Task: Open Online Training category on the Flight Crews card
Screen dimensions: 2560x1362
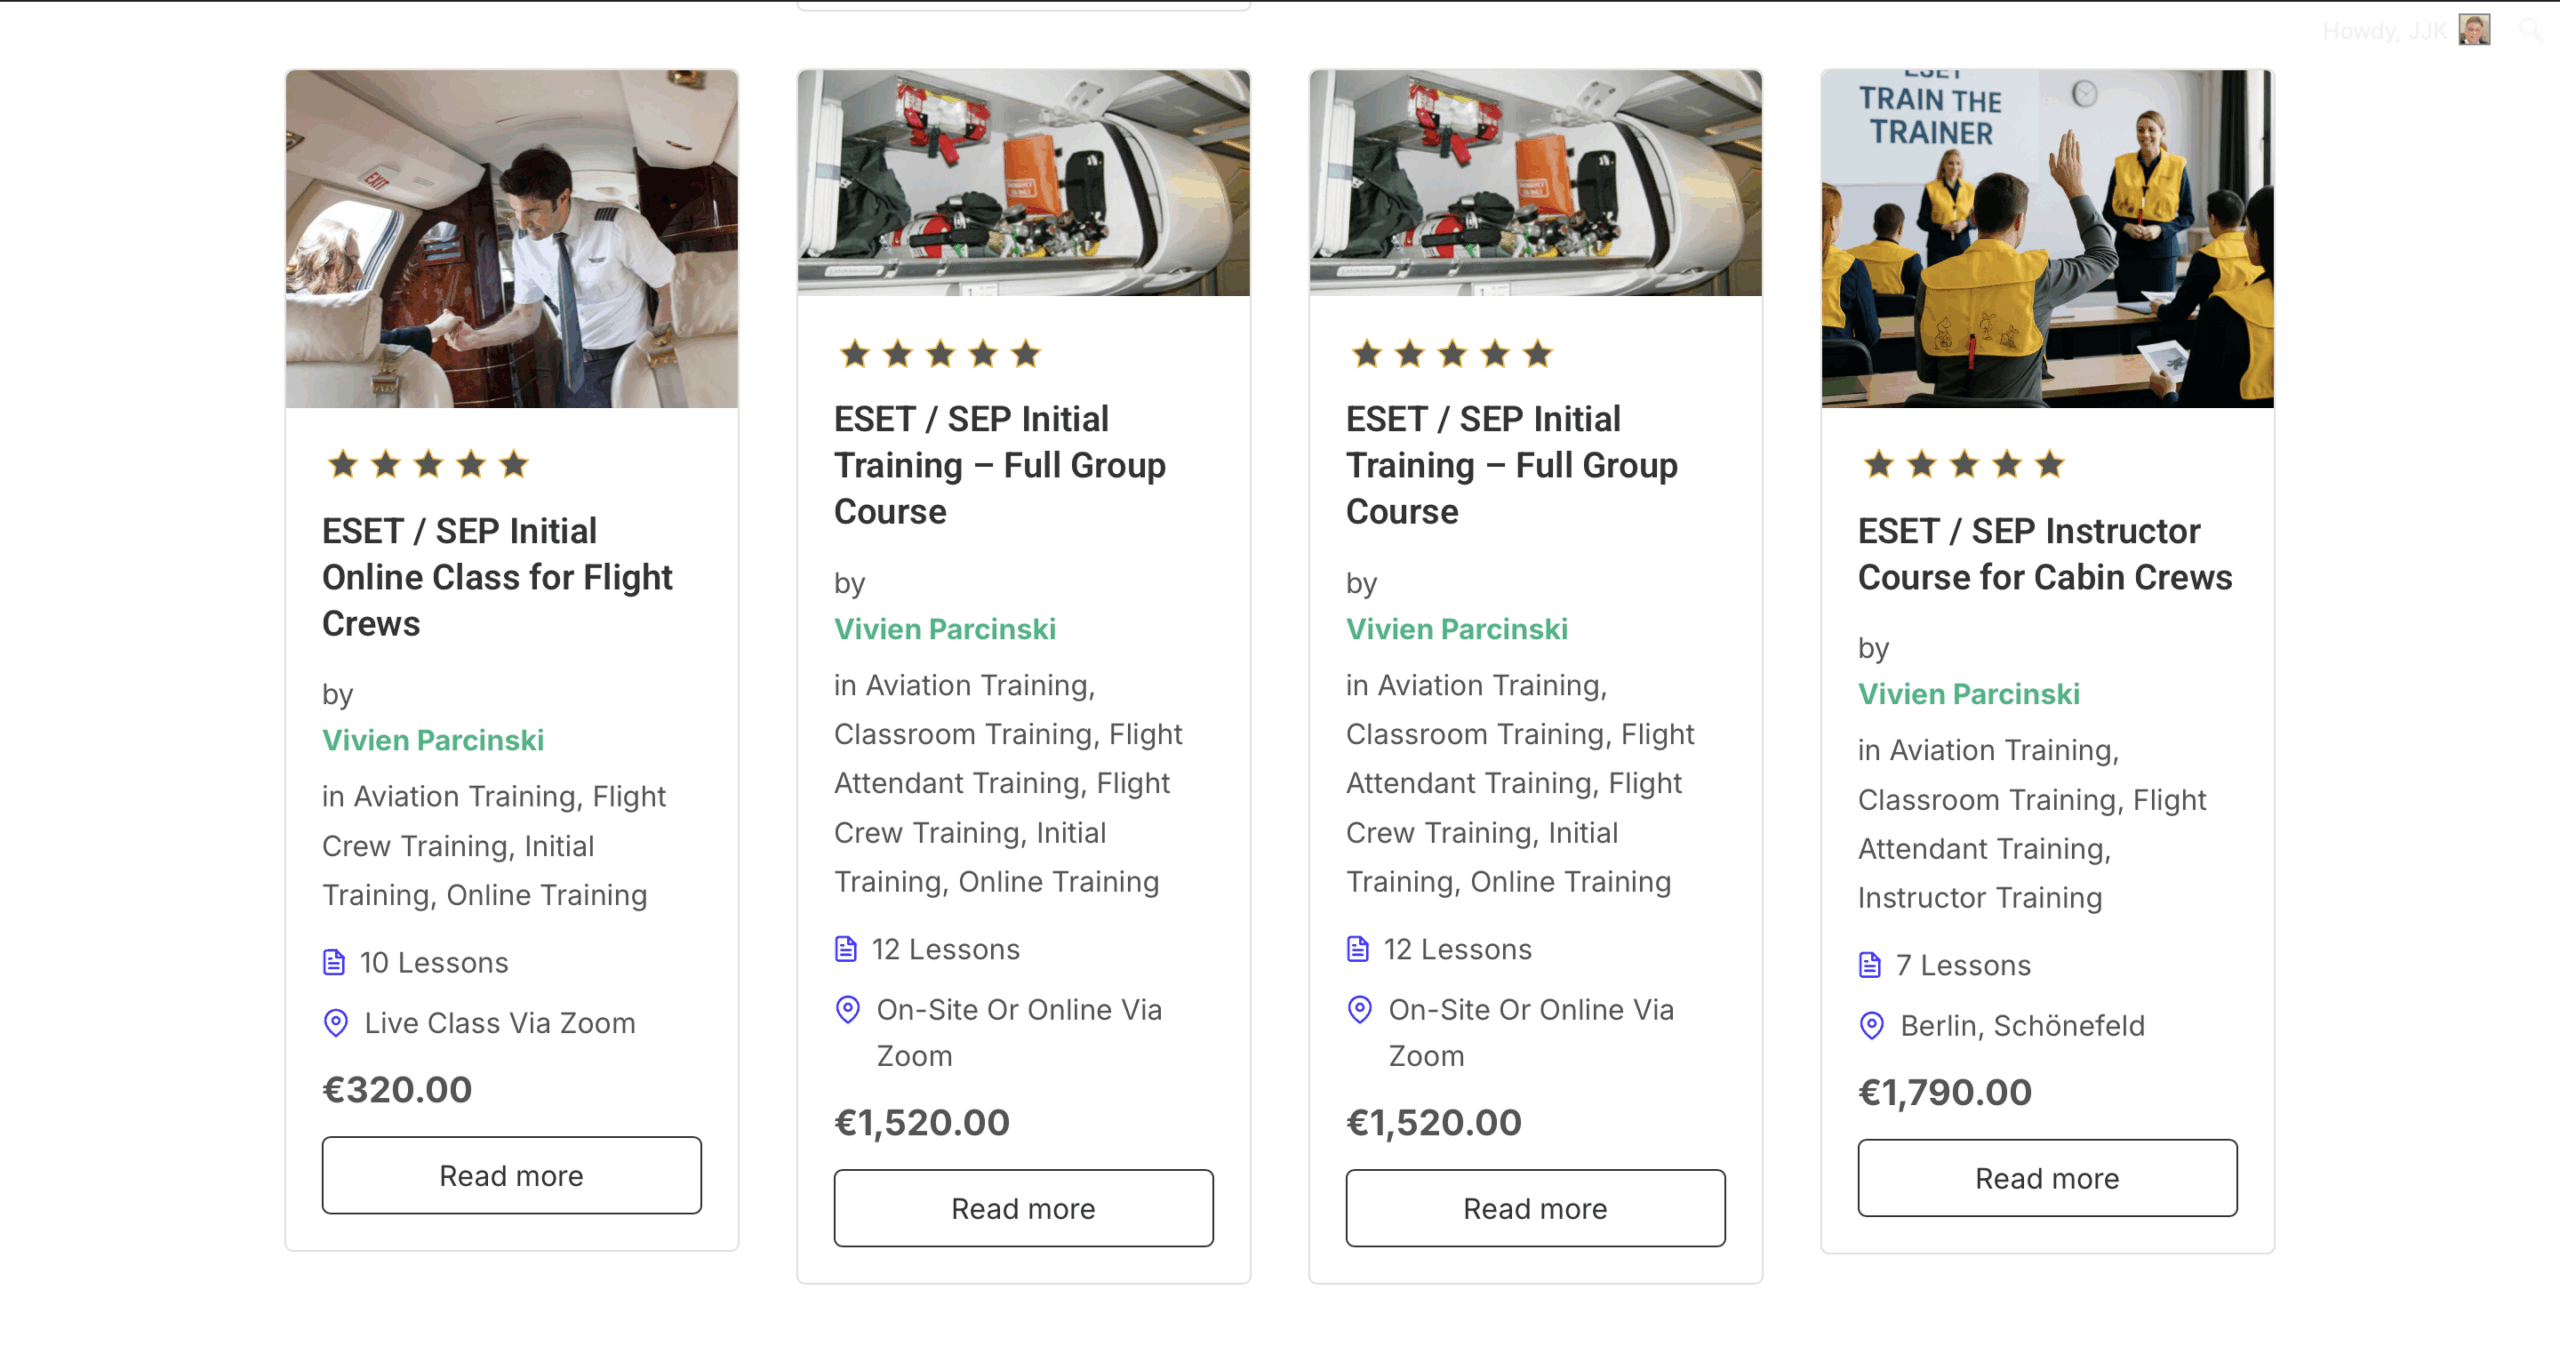Action: tap(547, 895)
